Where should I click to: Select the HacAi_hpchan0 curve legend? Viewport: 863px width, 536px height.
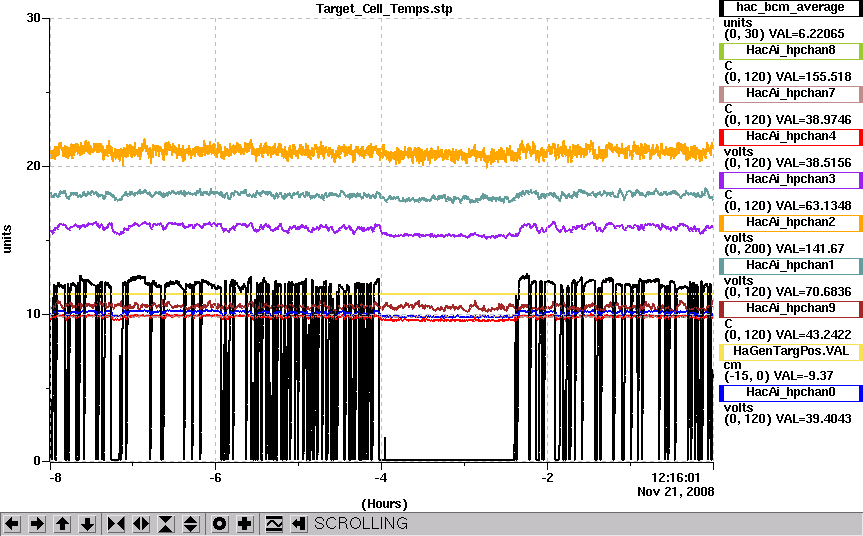pos(791,392)
